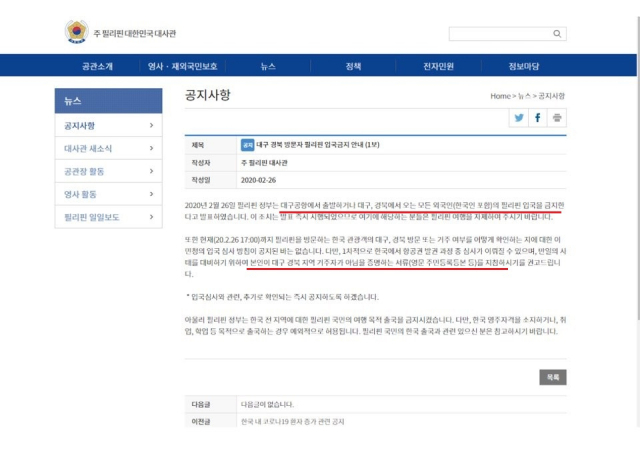This screenshot has height=454, width=640.
Task: Expand the chevron next to 대사관 새소식
Action: coord(151,148)
